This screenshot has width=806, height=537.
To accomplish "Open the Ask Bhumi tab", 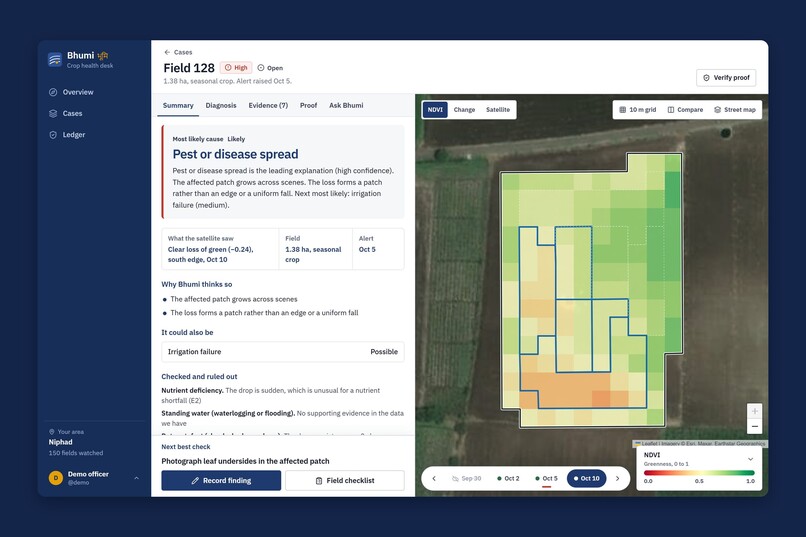I will pos(346,105).
